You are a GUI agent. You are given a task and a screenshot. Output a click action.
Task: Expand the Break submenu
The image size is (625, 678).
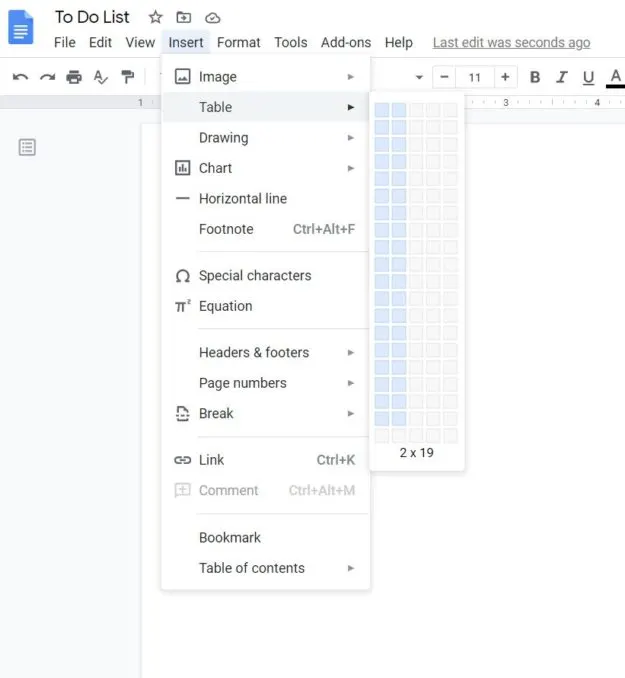(266, 413)
